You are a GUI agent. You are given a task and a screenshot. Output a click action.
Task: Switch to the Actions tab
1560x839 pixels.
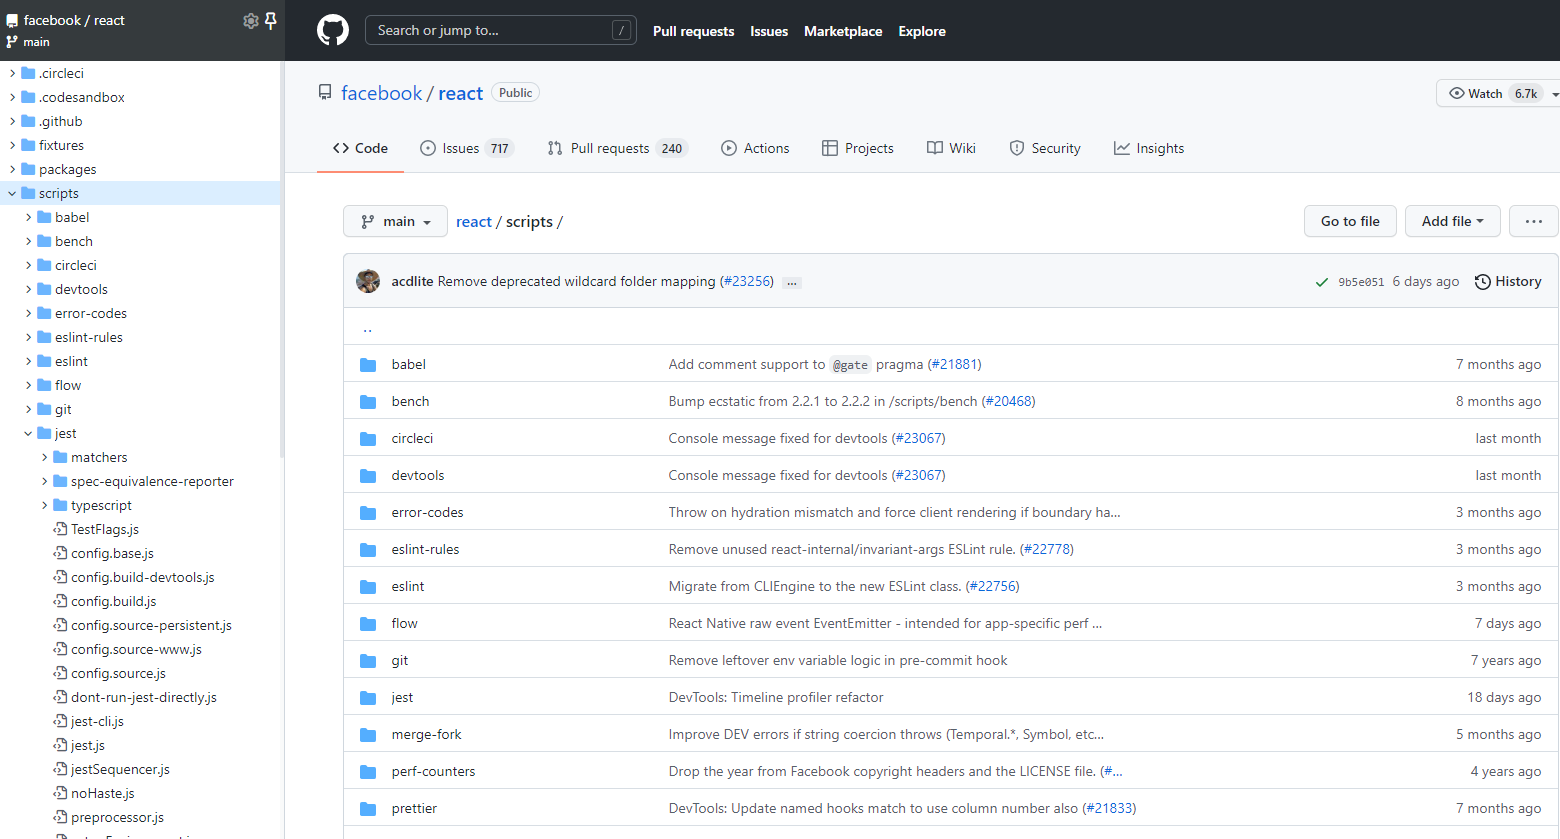pos(755,148)
